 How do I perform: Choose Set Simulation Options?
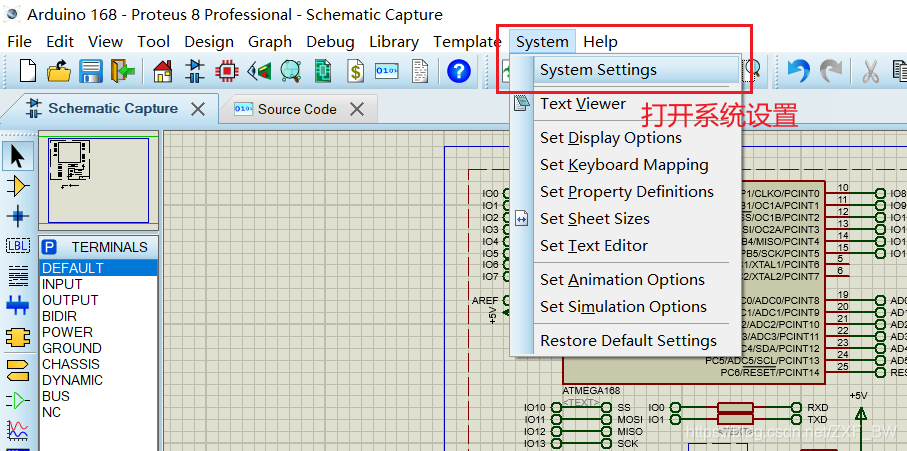[625, 306]
